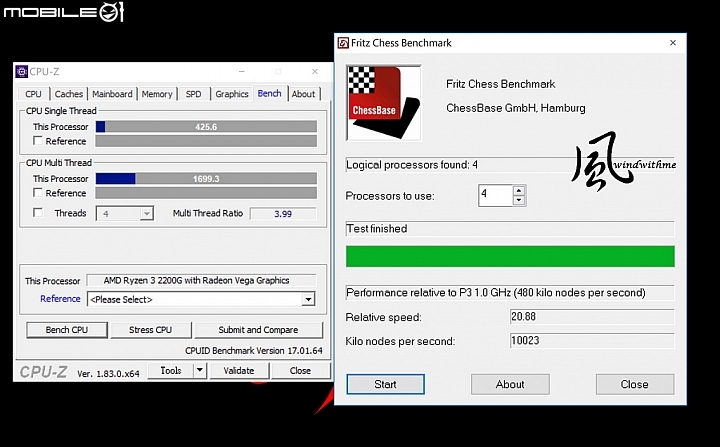Toggle the Threads checkbox
Screen dimensions: 720x447
coord(38,213)
